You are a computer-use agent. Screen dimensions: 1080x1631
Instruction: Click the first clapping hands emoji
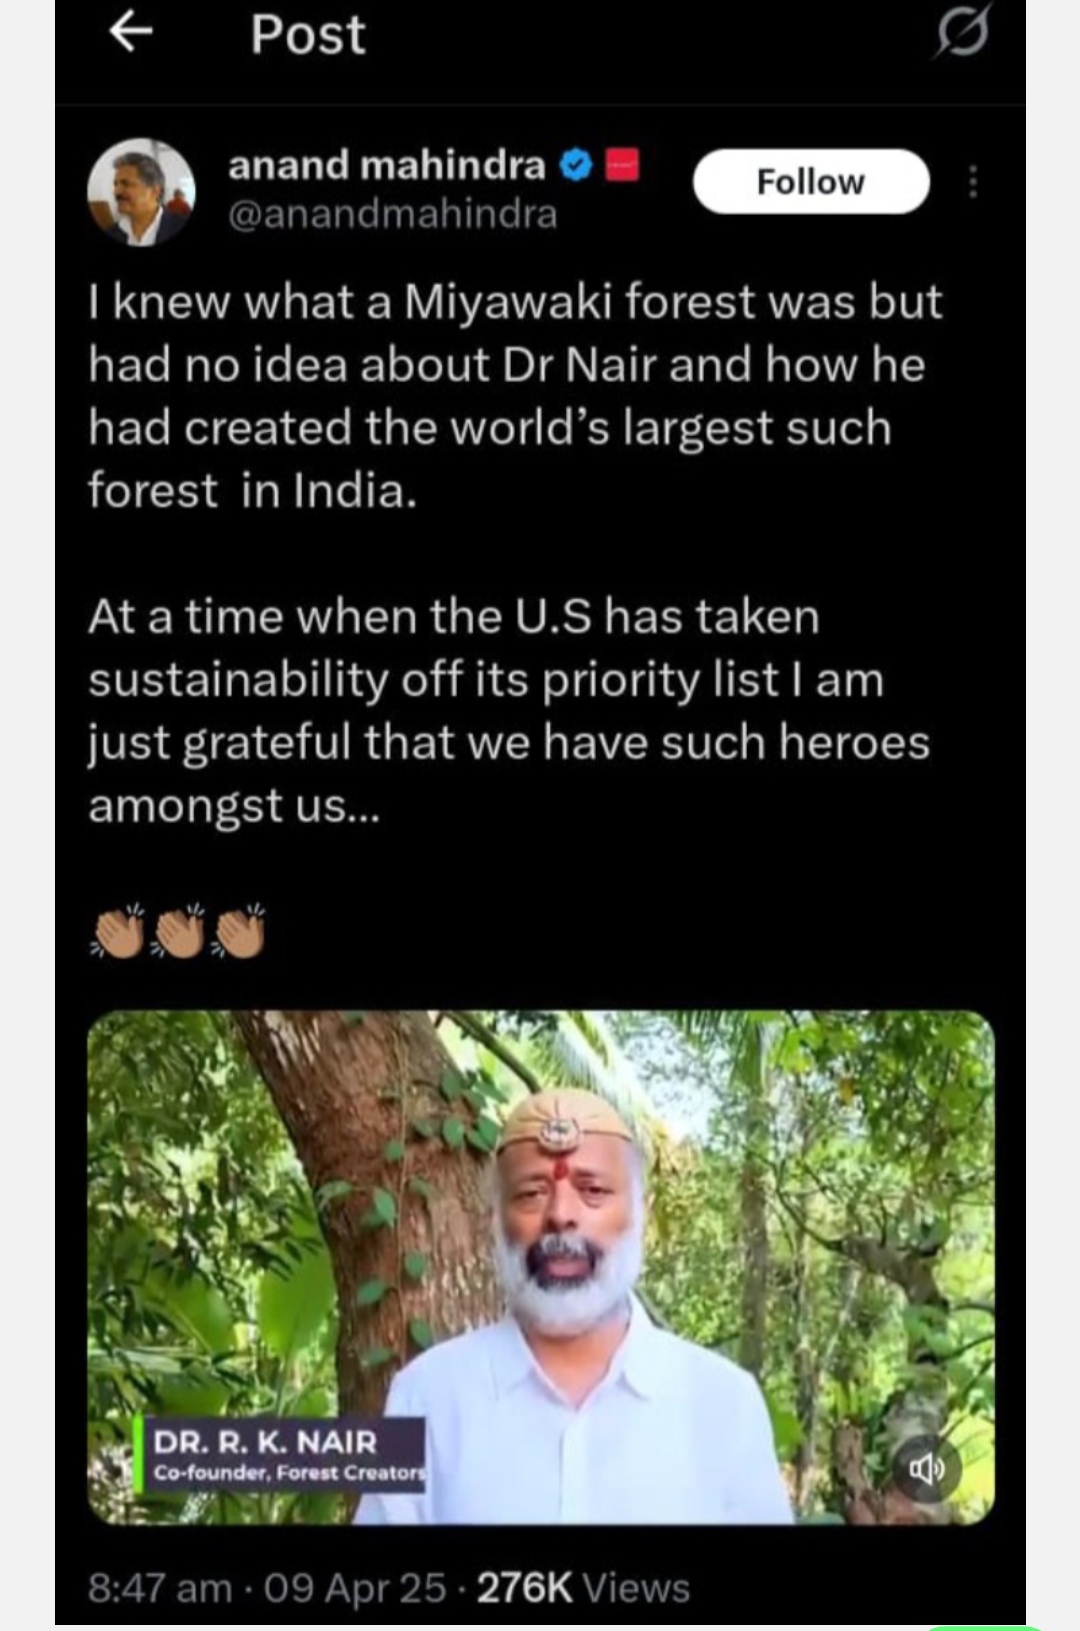pos(119,932)
